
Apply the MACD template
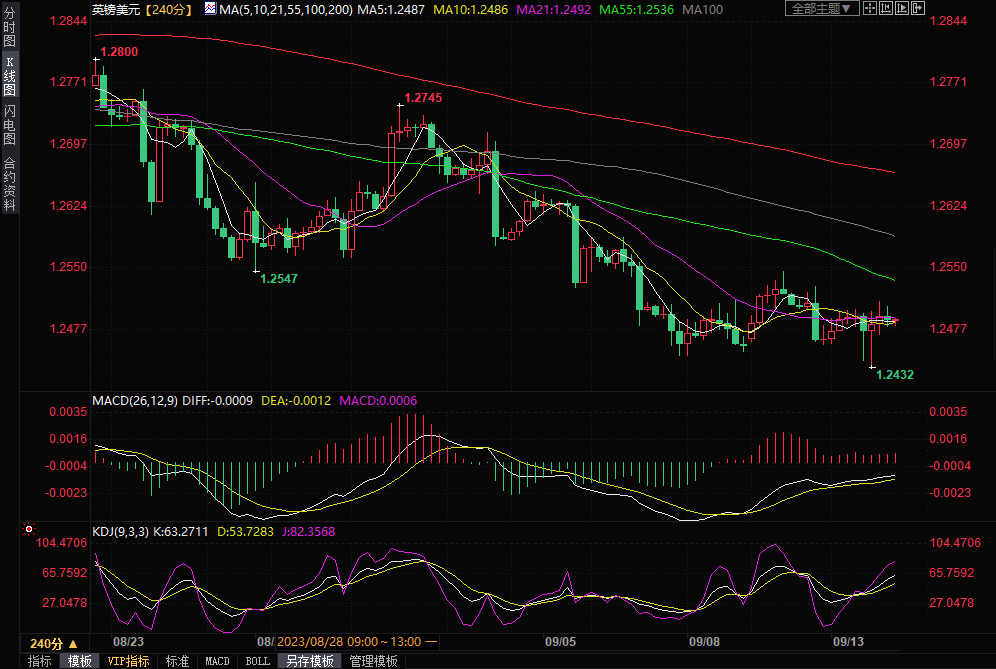(217, 661)
